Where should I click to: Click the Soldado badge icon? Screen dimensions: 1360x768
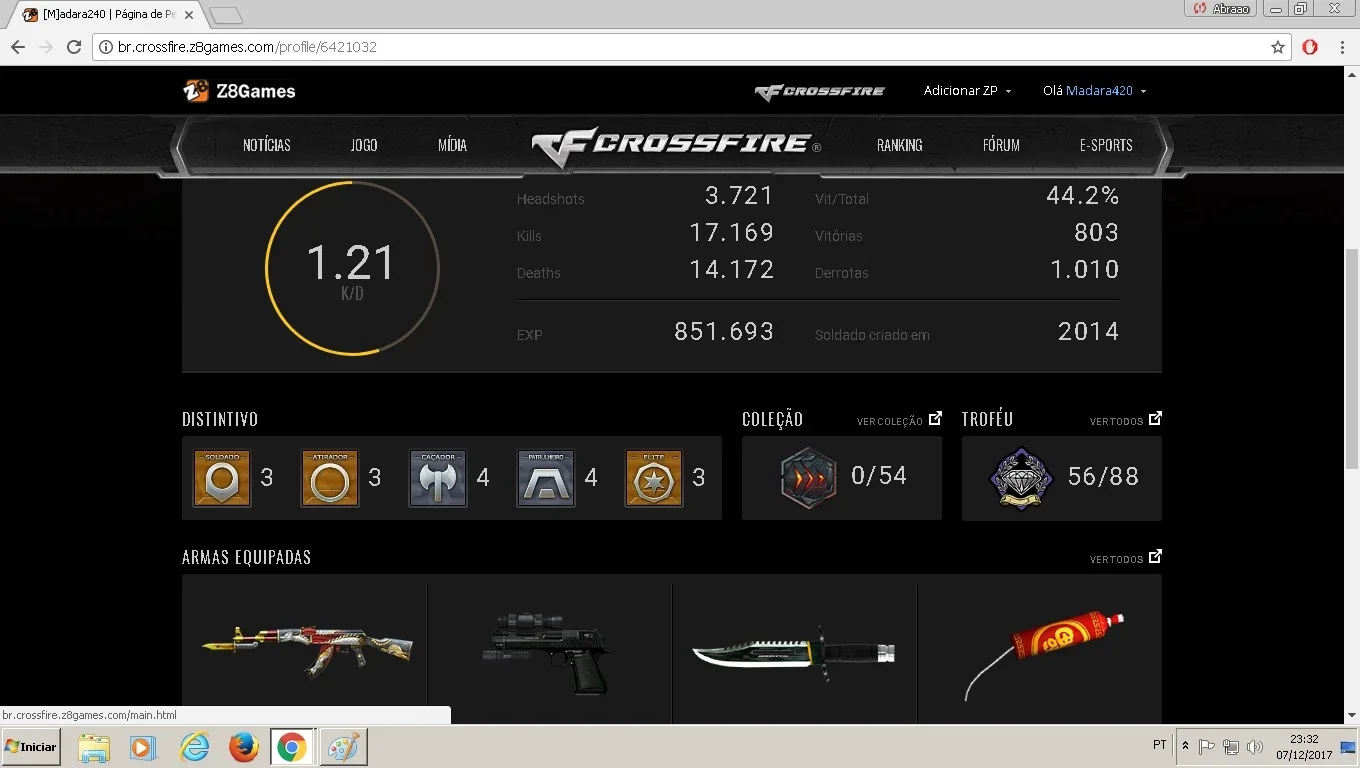point(222,478)
